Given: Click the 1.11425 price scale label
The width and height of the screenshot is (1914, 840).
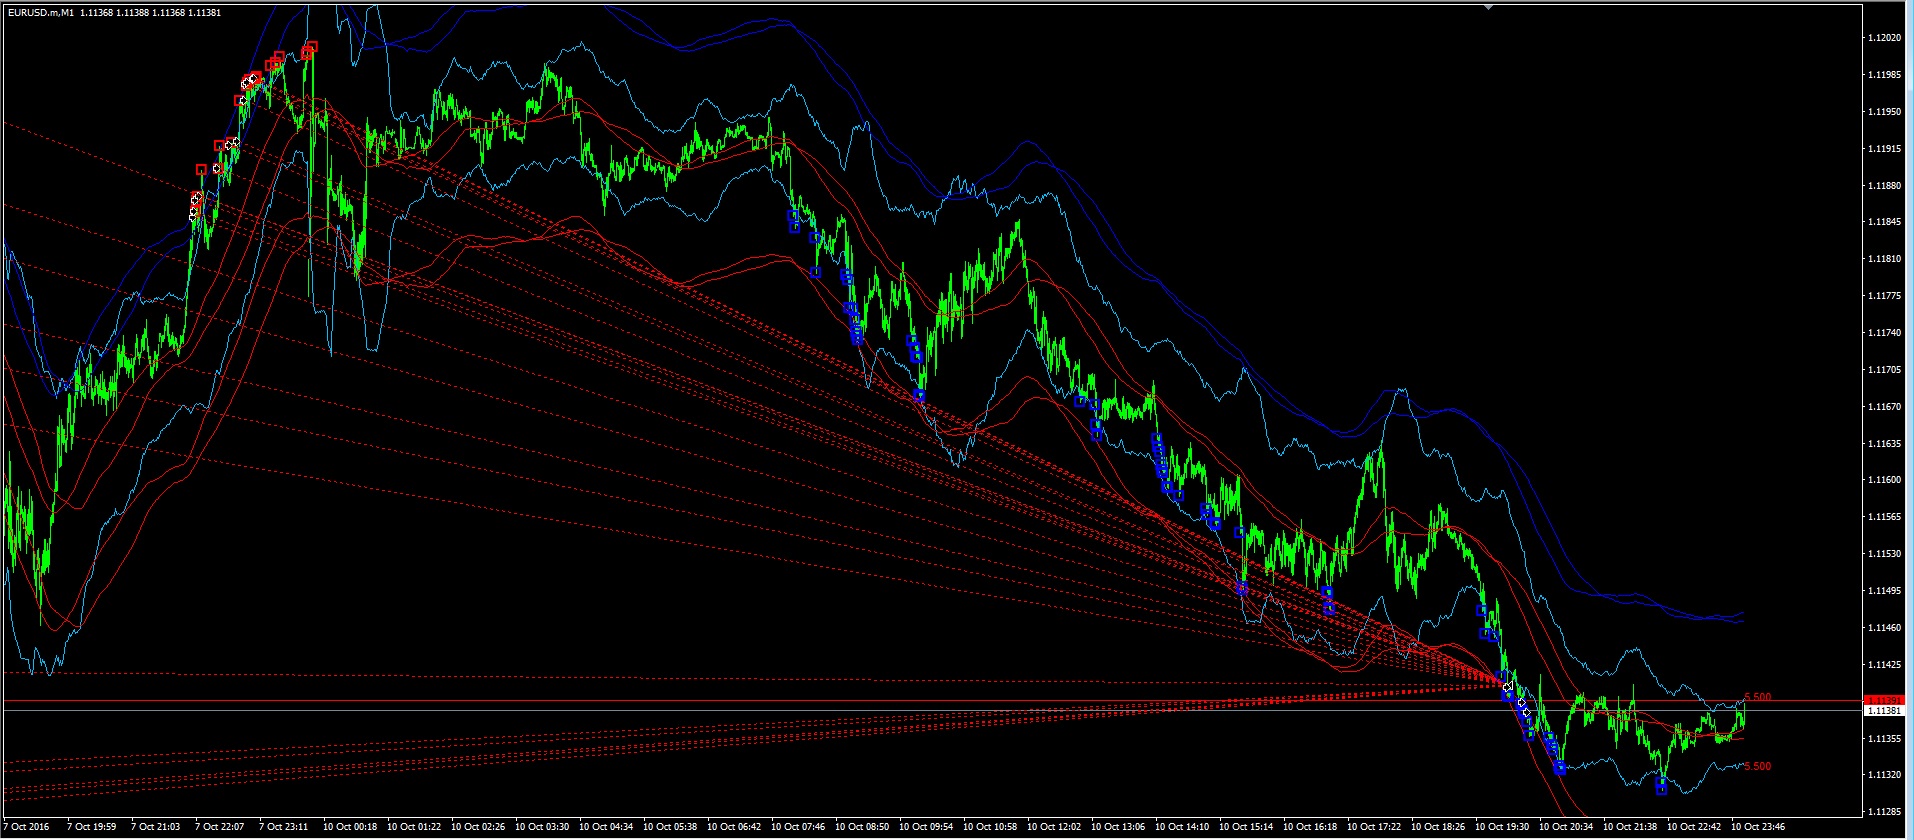Looking at the screenshot, I should point(1884,665).
